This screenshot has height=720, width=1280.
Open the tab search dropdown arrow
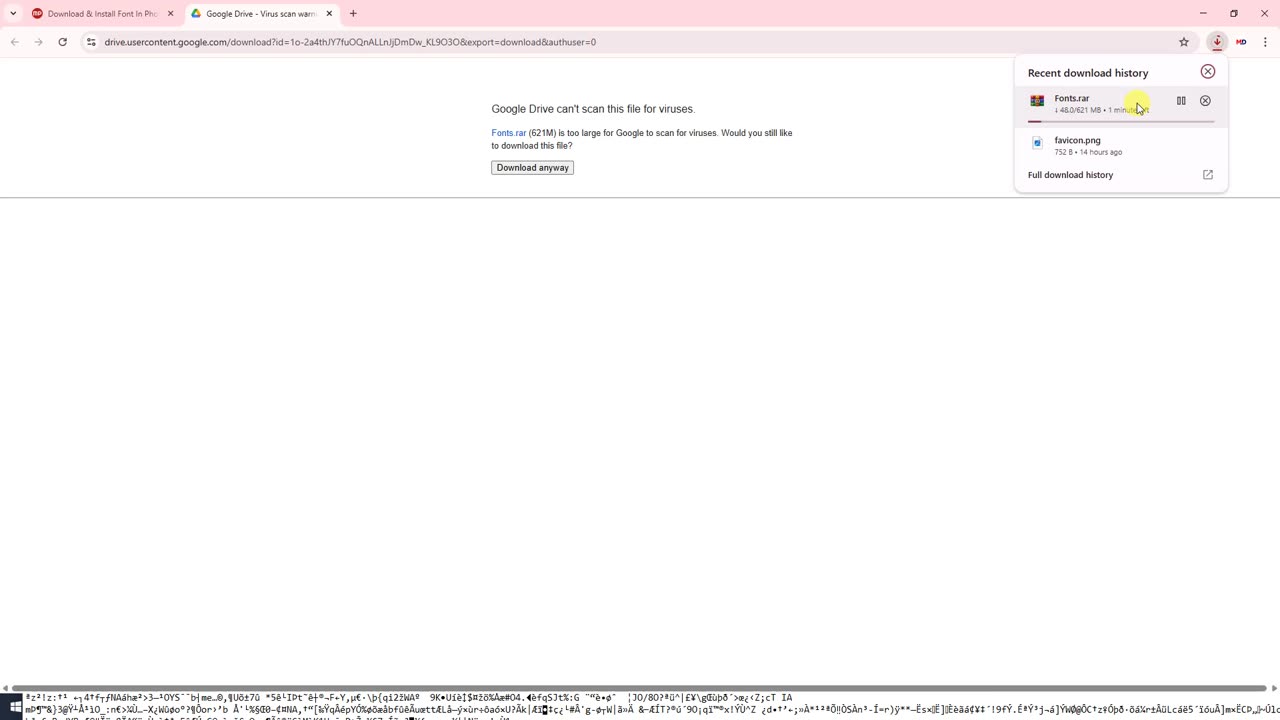click(13, 14)
